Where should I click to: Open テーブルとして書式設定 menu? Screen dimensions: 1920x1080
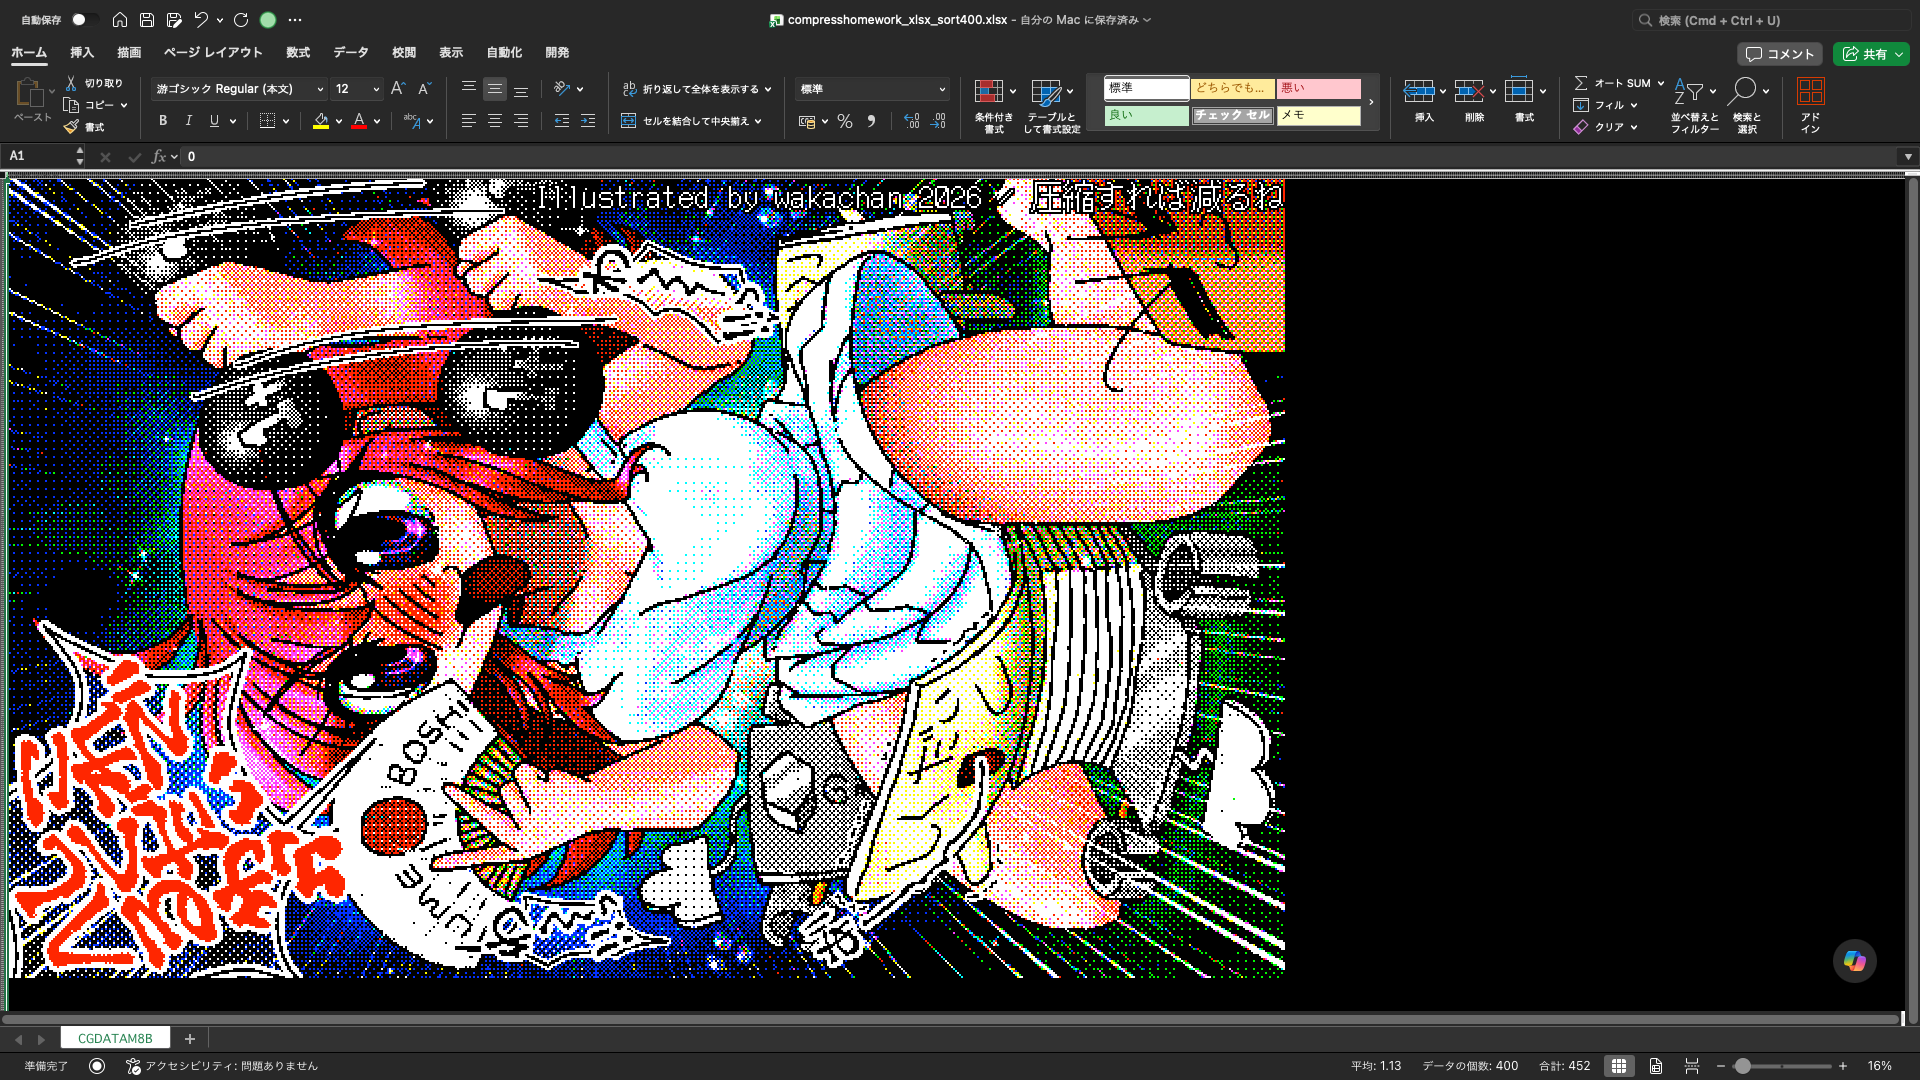click(x=1052, y=105)
